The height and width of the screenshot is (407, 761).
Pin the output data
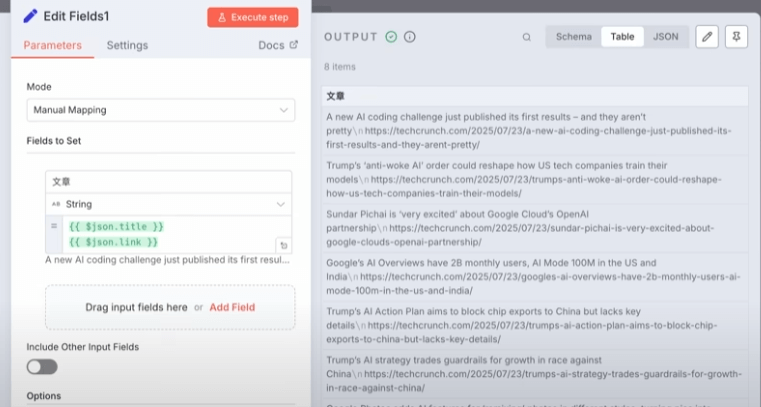coord(738,37)
